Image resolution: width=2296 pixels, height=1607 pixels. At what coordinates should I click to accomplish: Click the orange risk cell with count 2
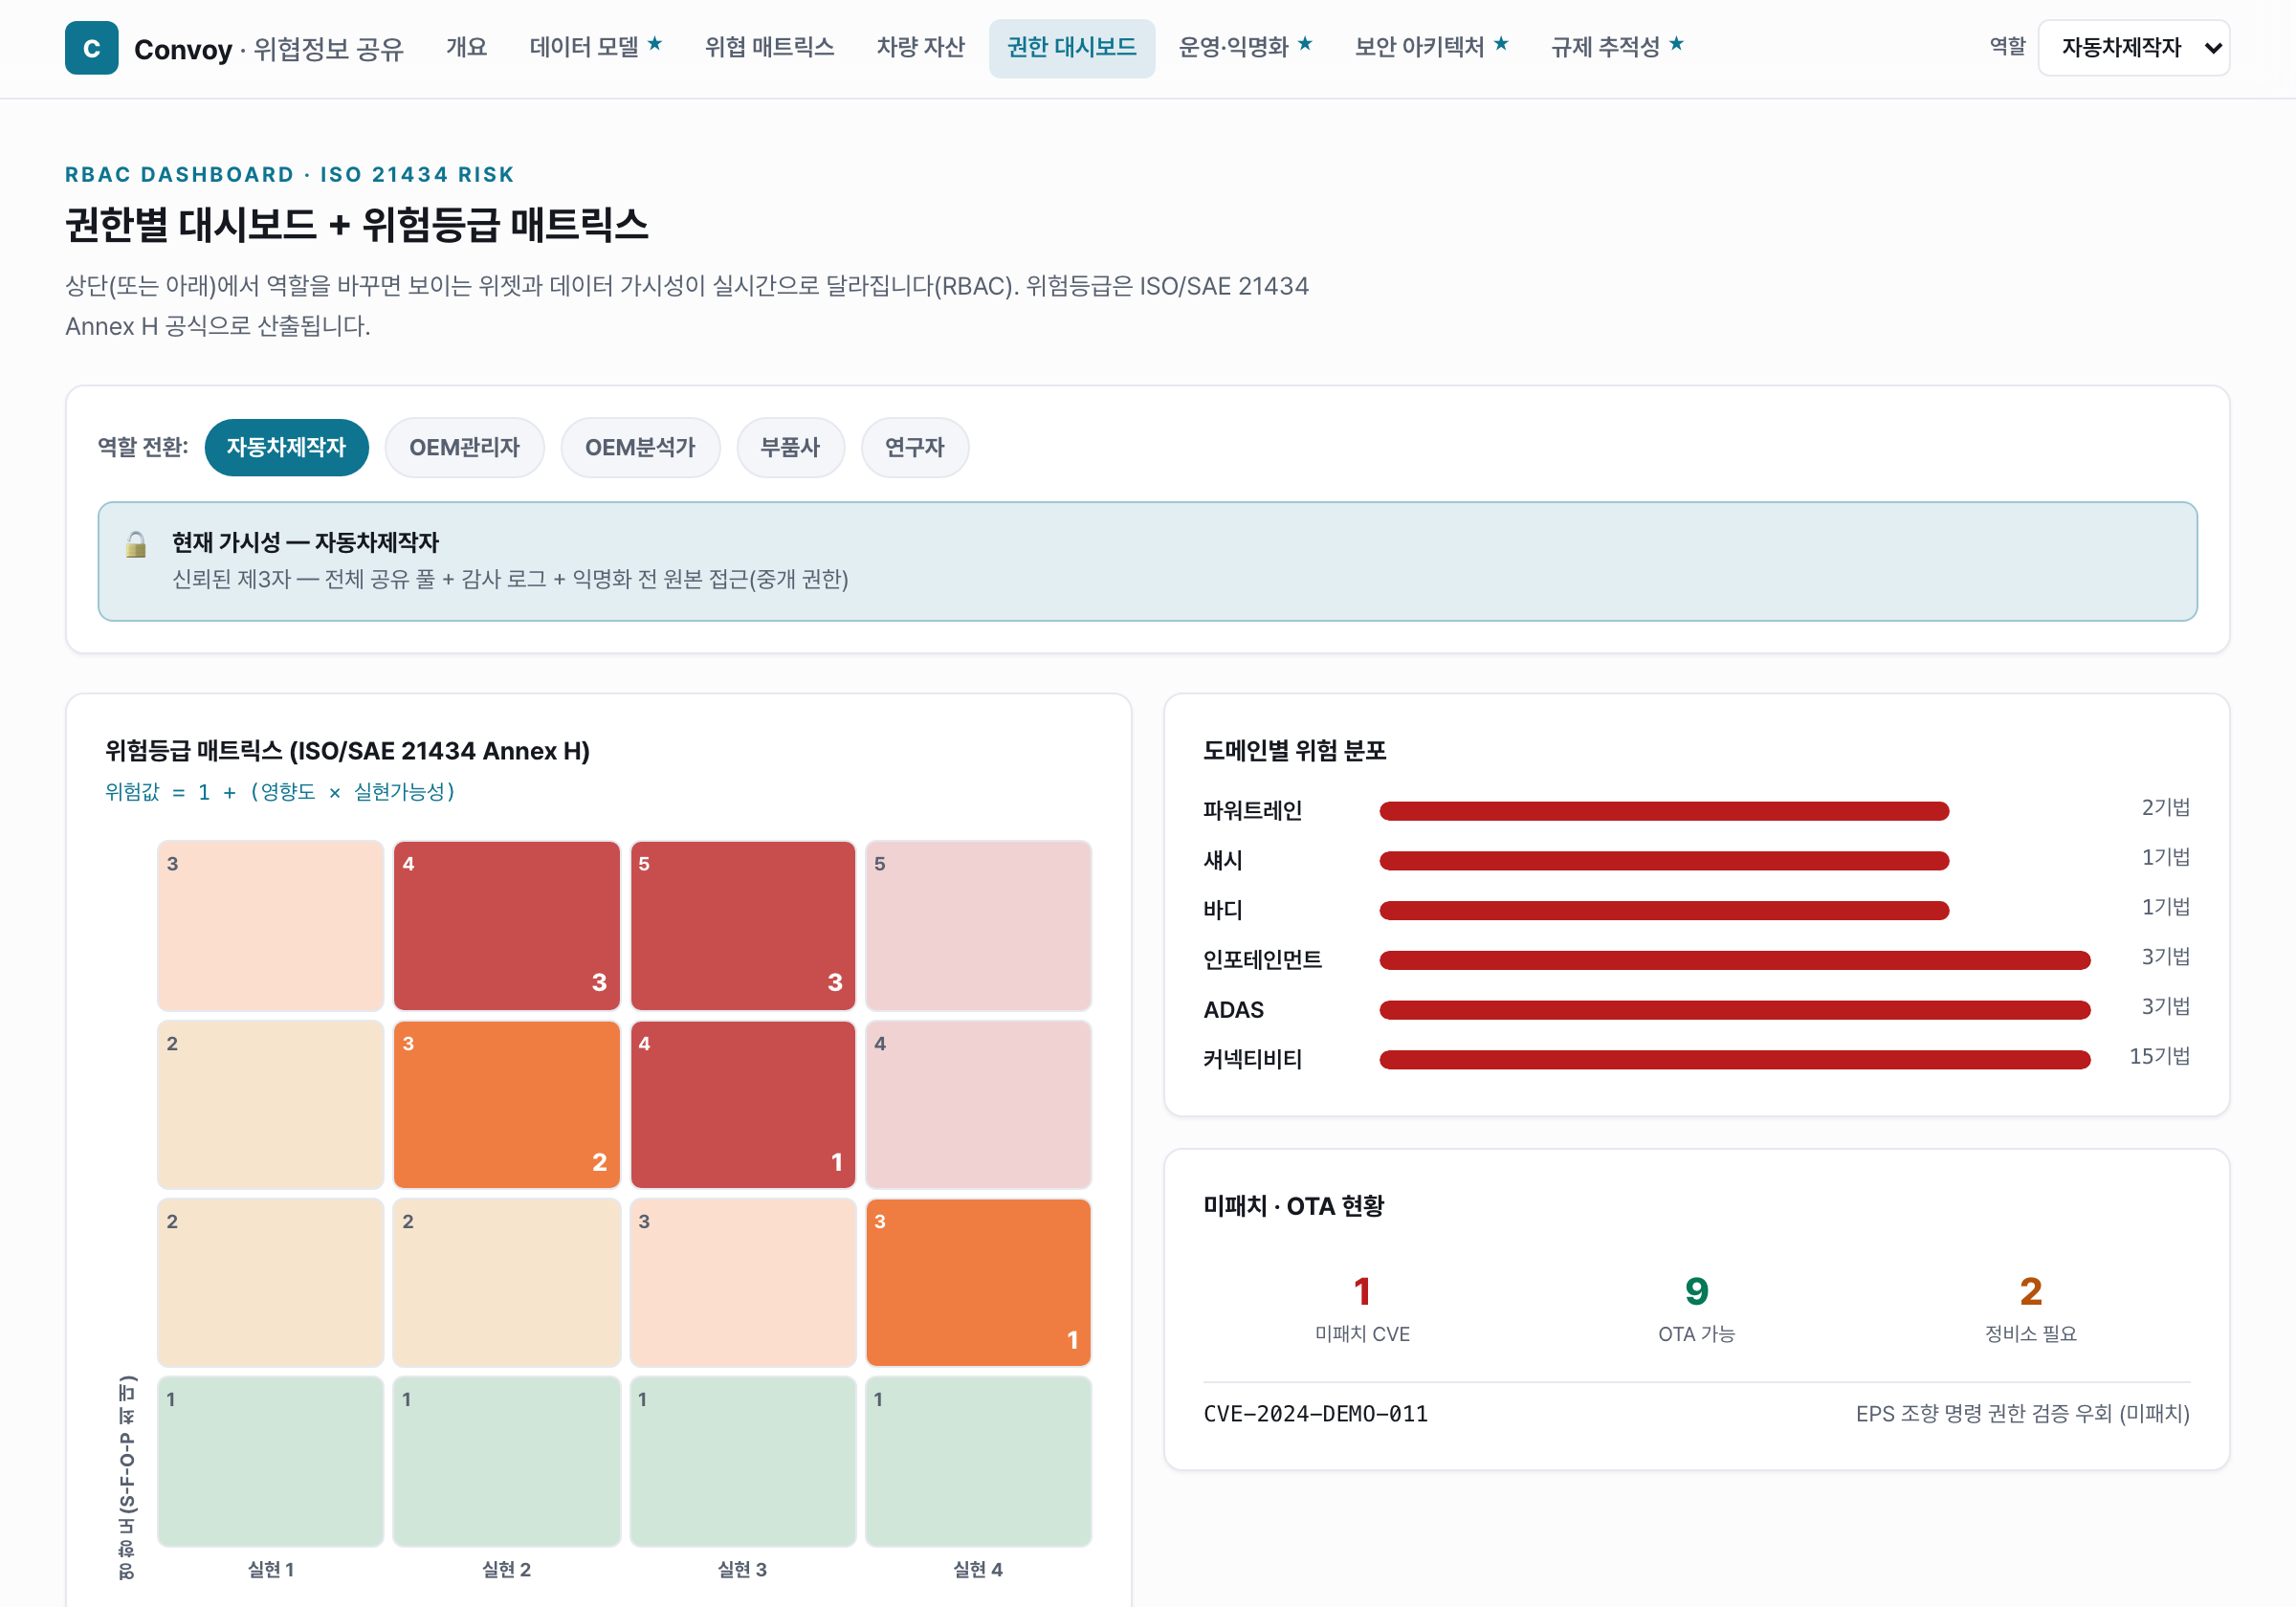[506, 1104]
